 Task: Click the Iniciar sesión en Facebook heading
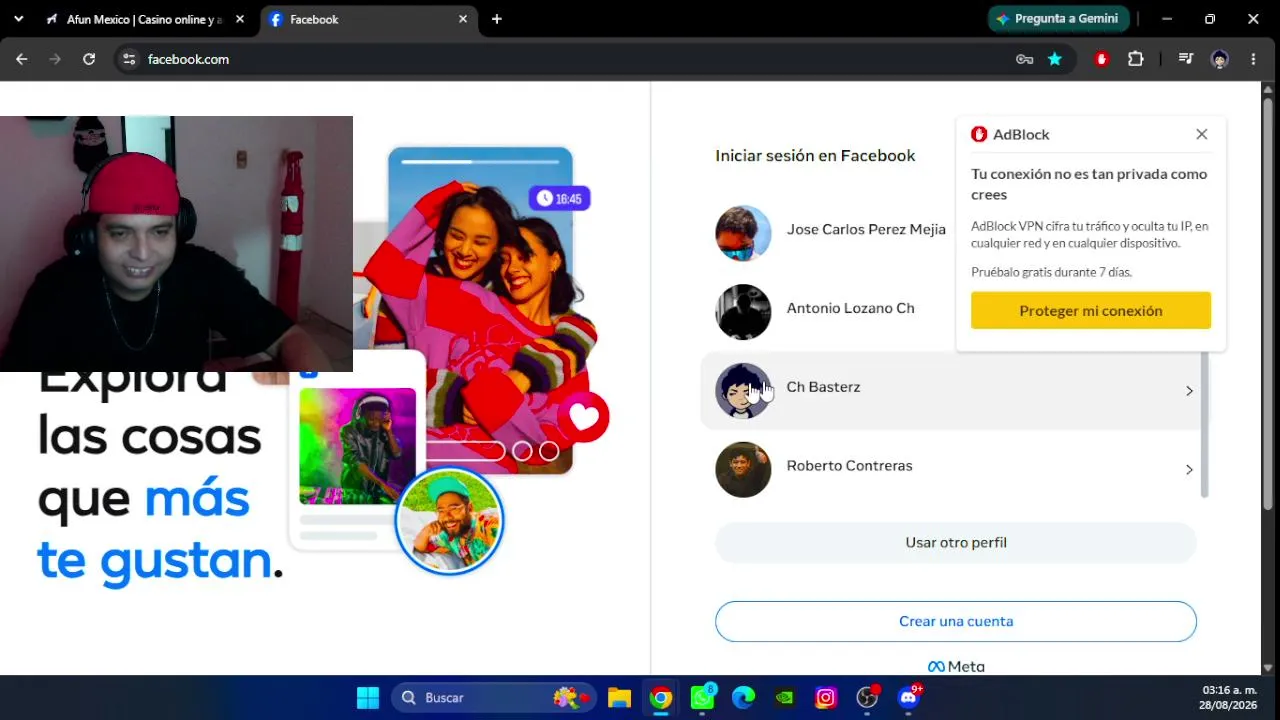point(815,156)
